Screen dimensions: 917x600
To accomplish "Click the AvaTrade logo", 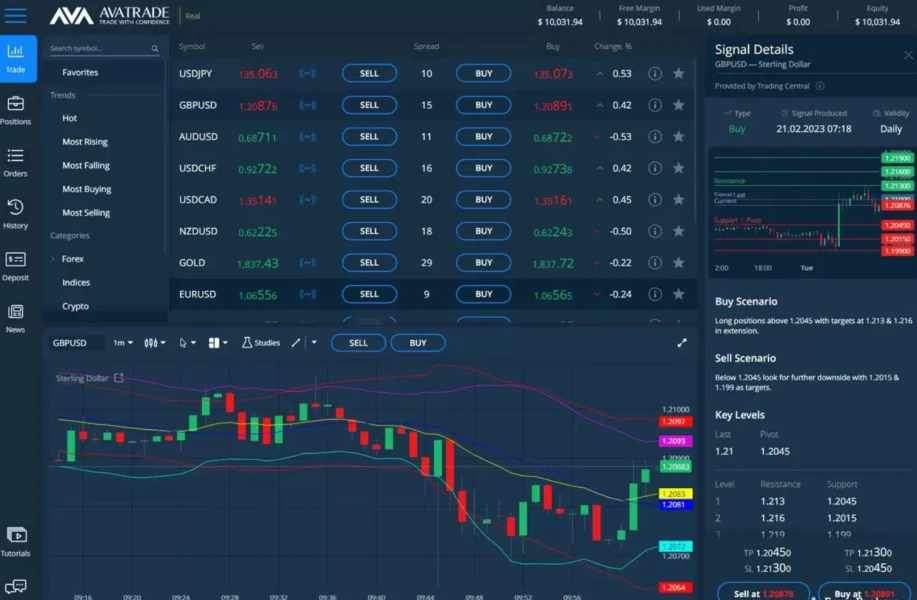I will (x=109, y=16).
